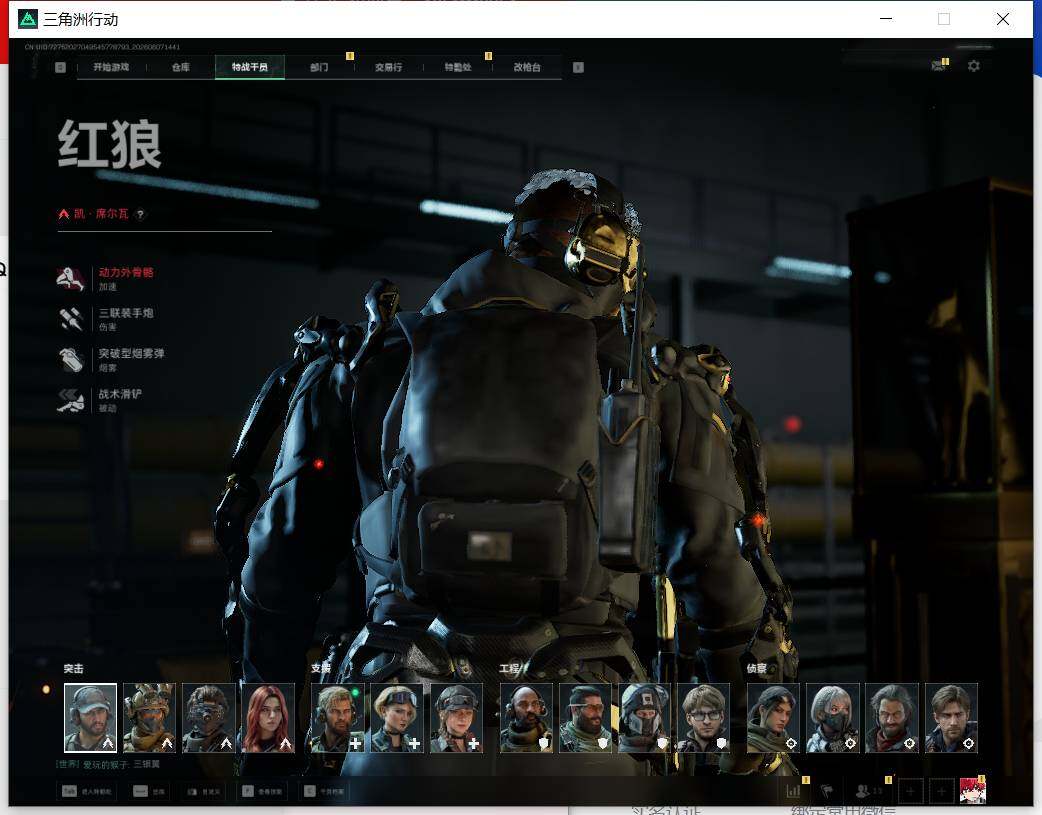
Task: Select the 突击 operator wearing dark gas mask
Action: tap(209, 718)
